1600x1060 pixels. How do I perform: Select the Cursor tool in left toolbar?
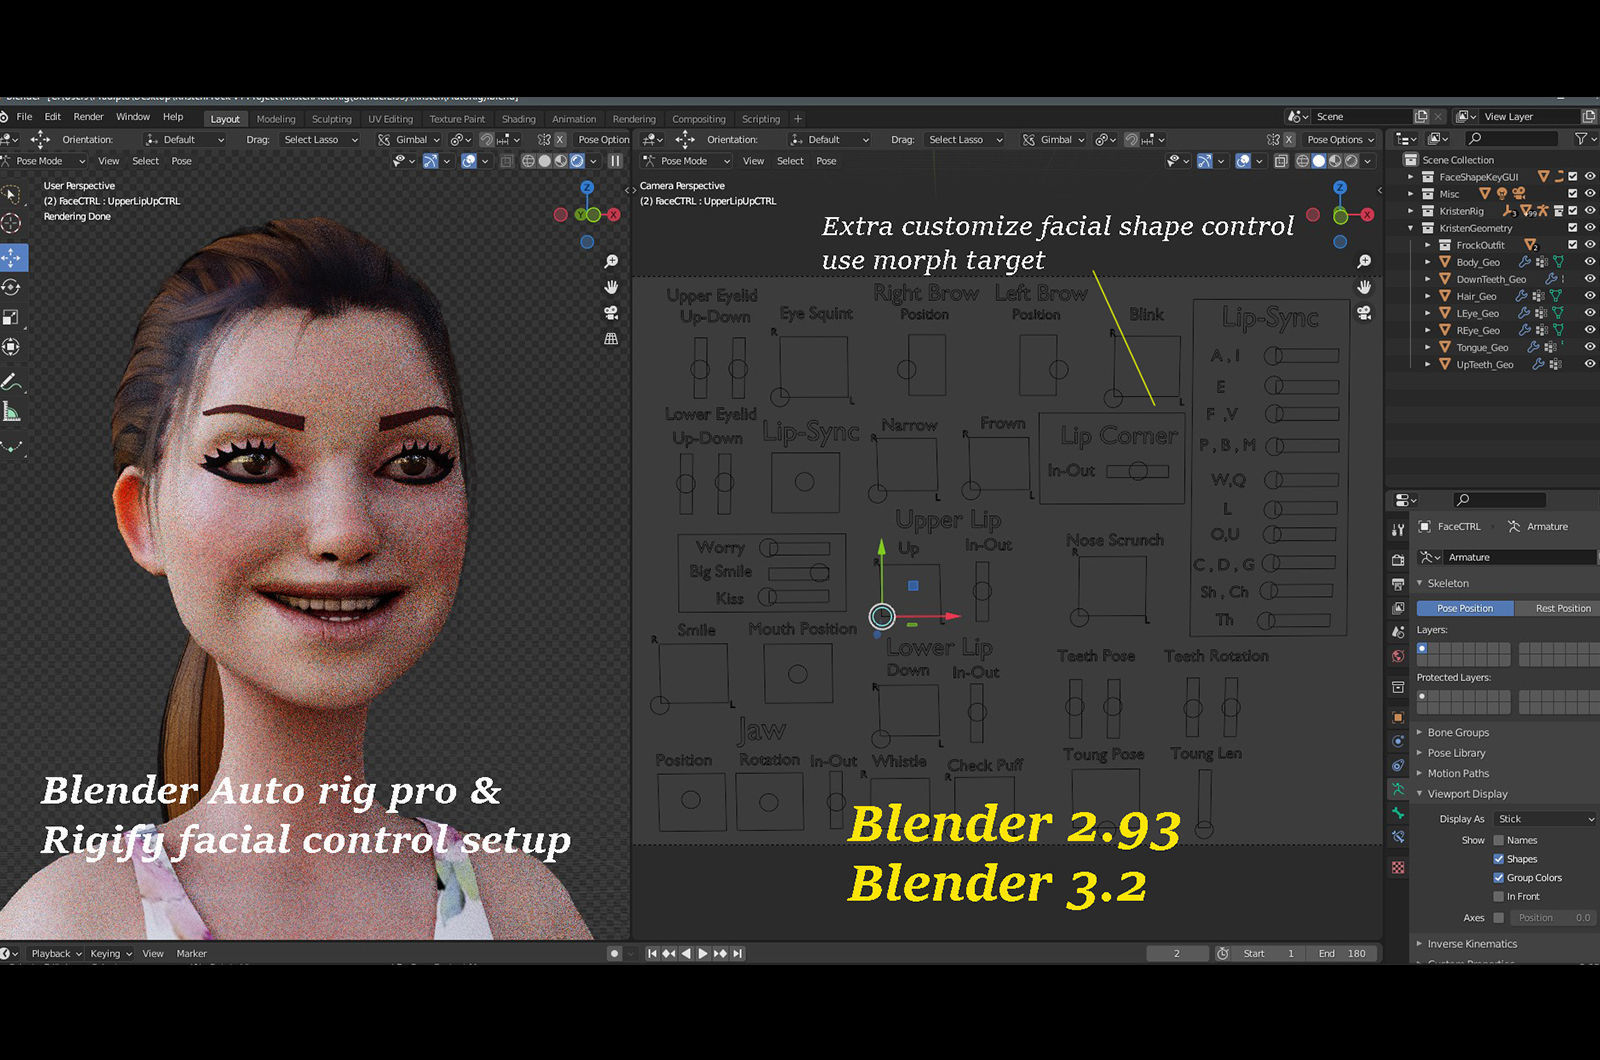pos(11,223)
